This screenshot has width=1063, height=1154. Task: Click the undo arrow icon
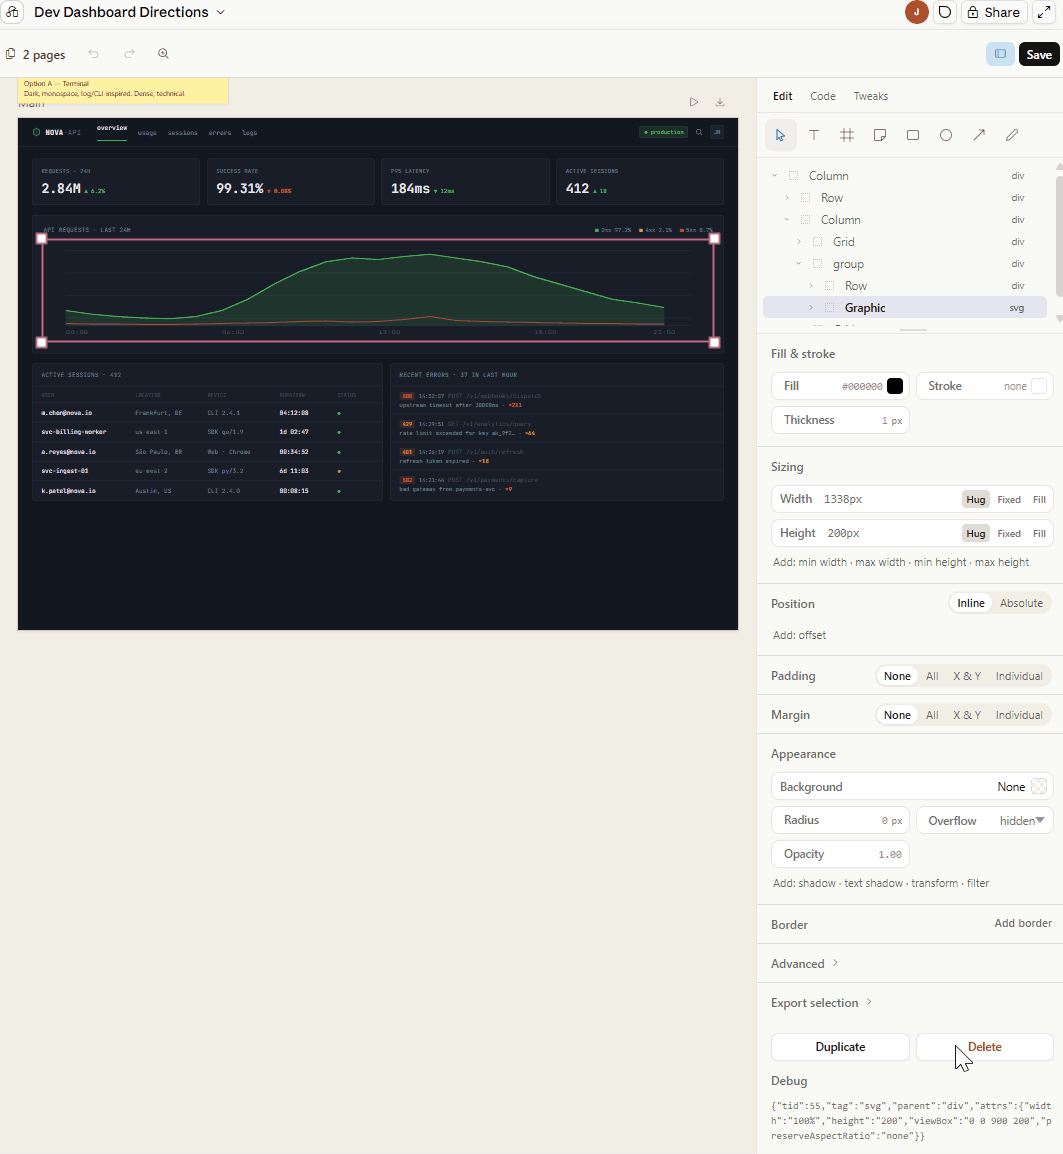[x=93, y=54]
